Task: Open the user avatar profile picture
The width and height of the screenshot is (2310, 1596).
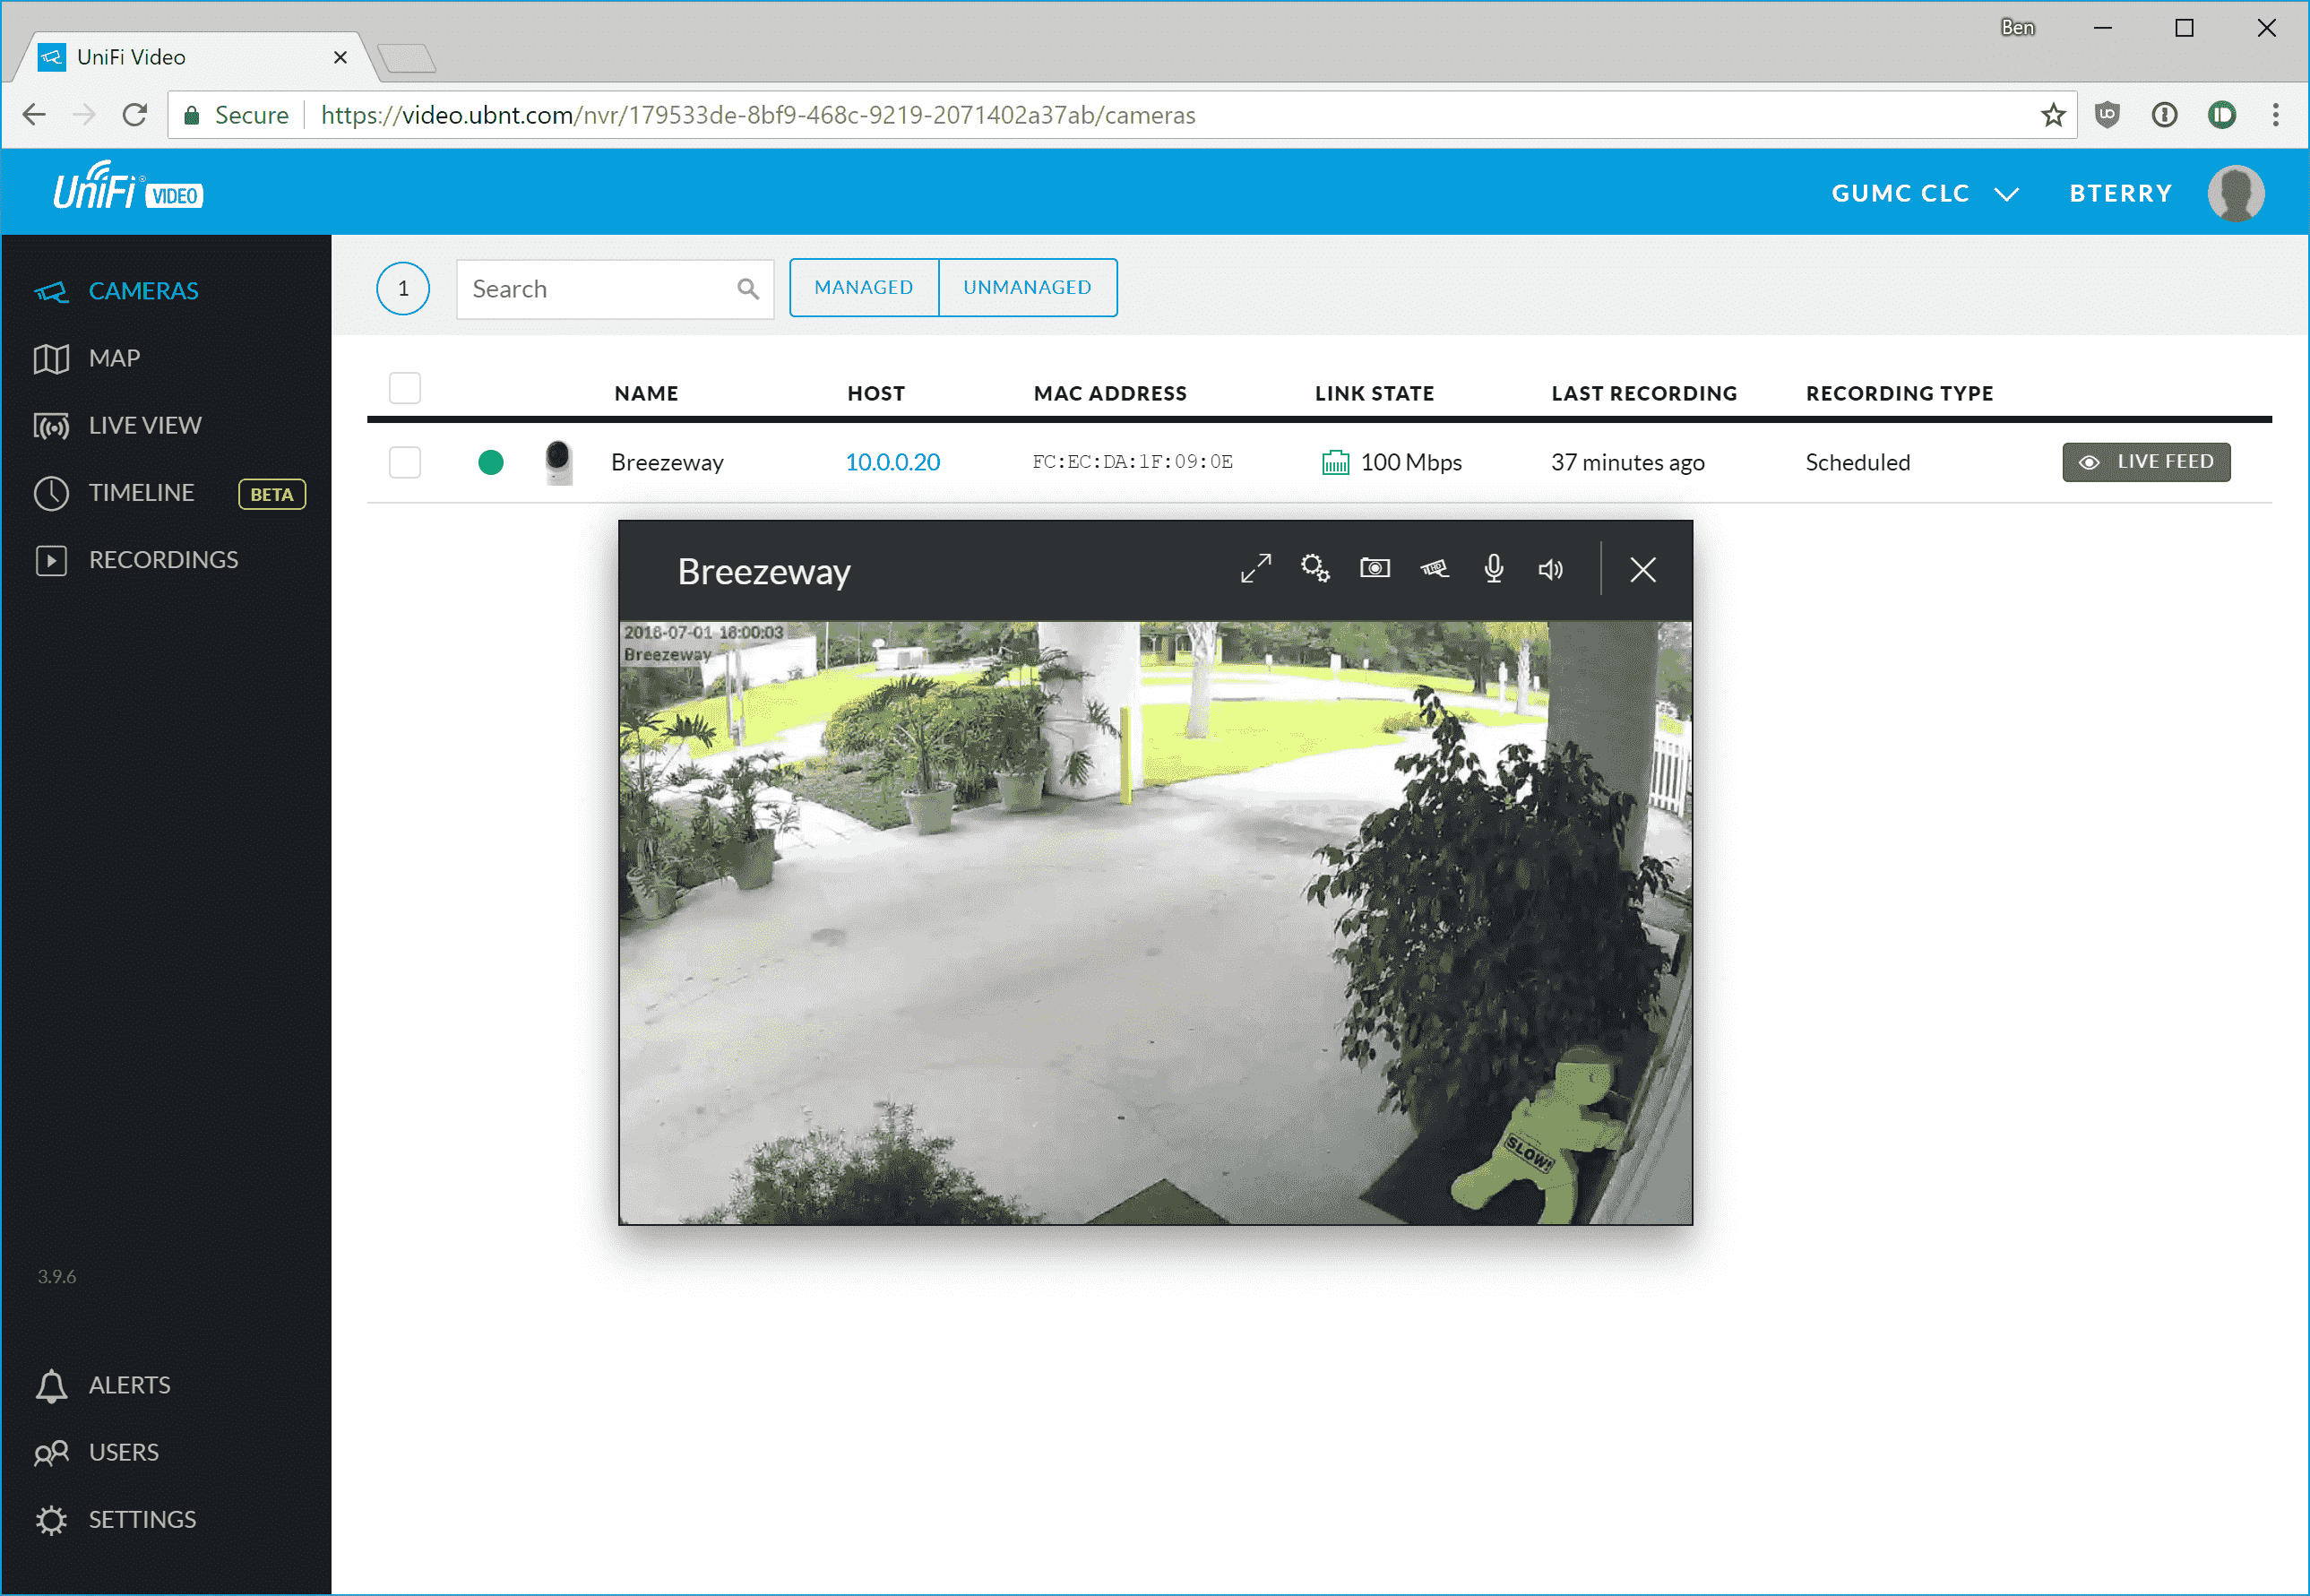Action: [2236, 193]
